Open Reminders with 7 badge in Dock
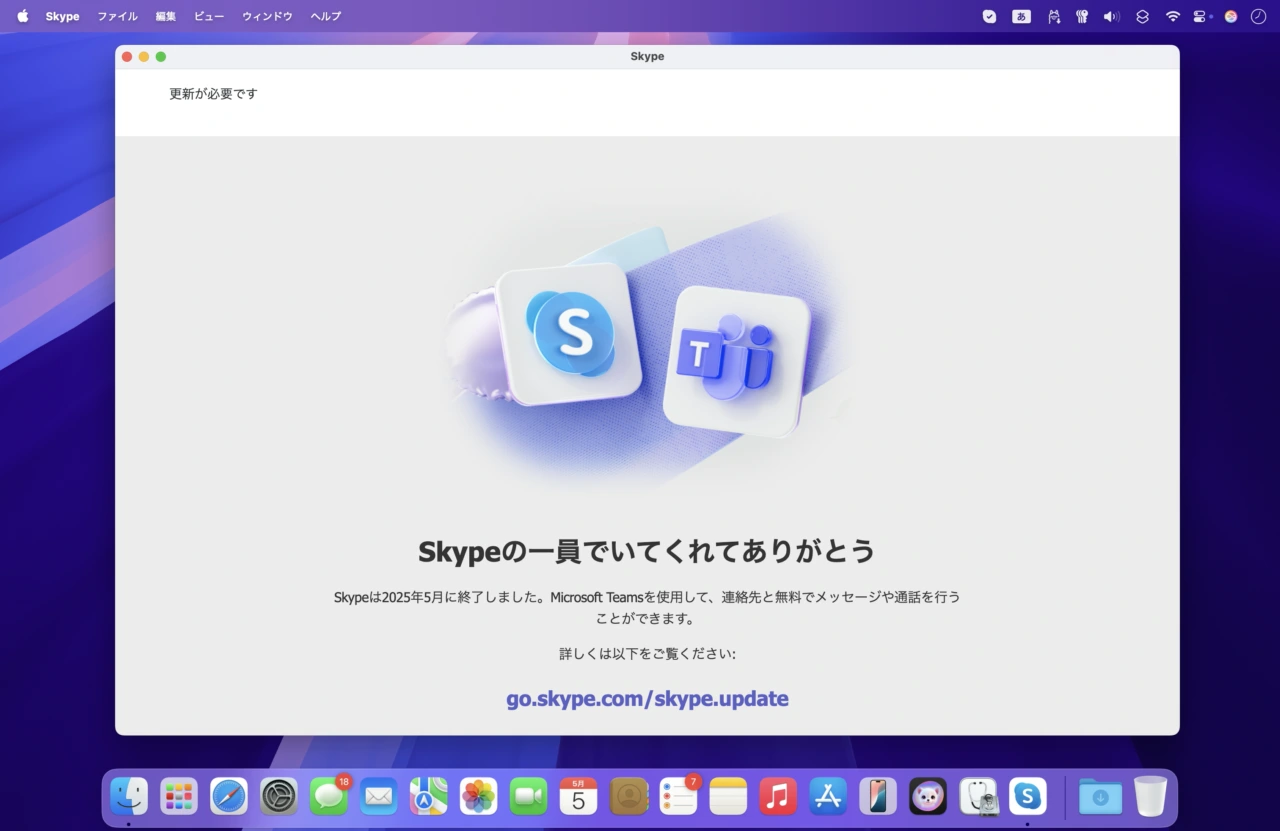The height and width of the screenshot is (831, 1280). tap(678, 796)
